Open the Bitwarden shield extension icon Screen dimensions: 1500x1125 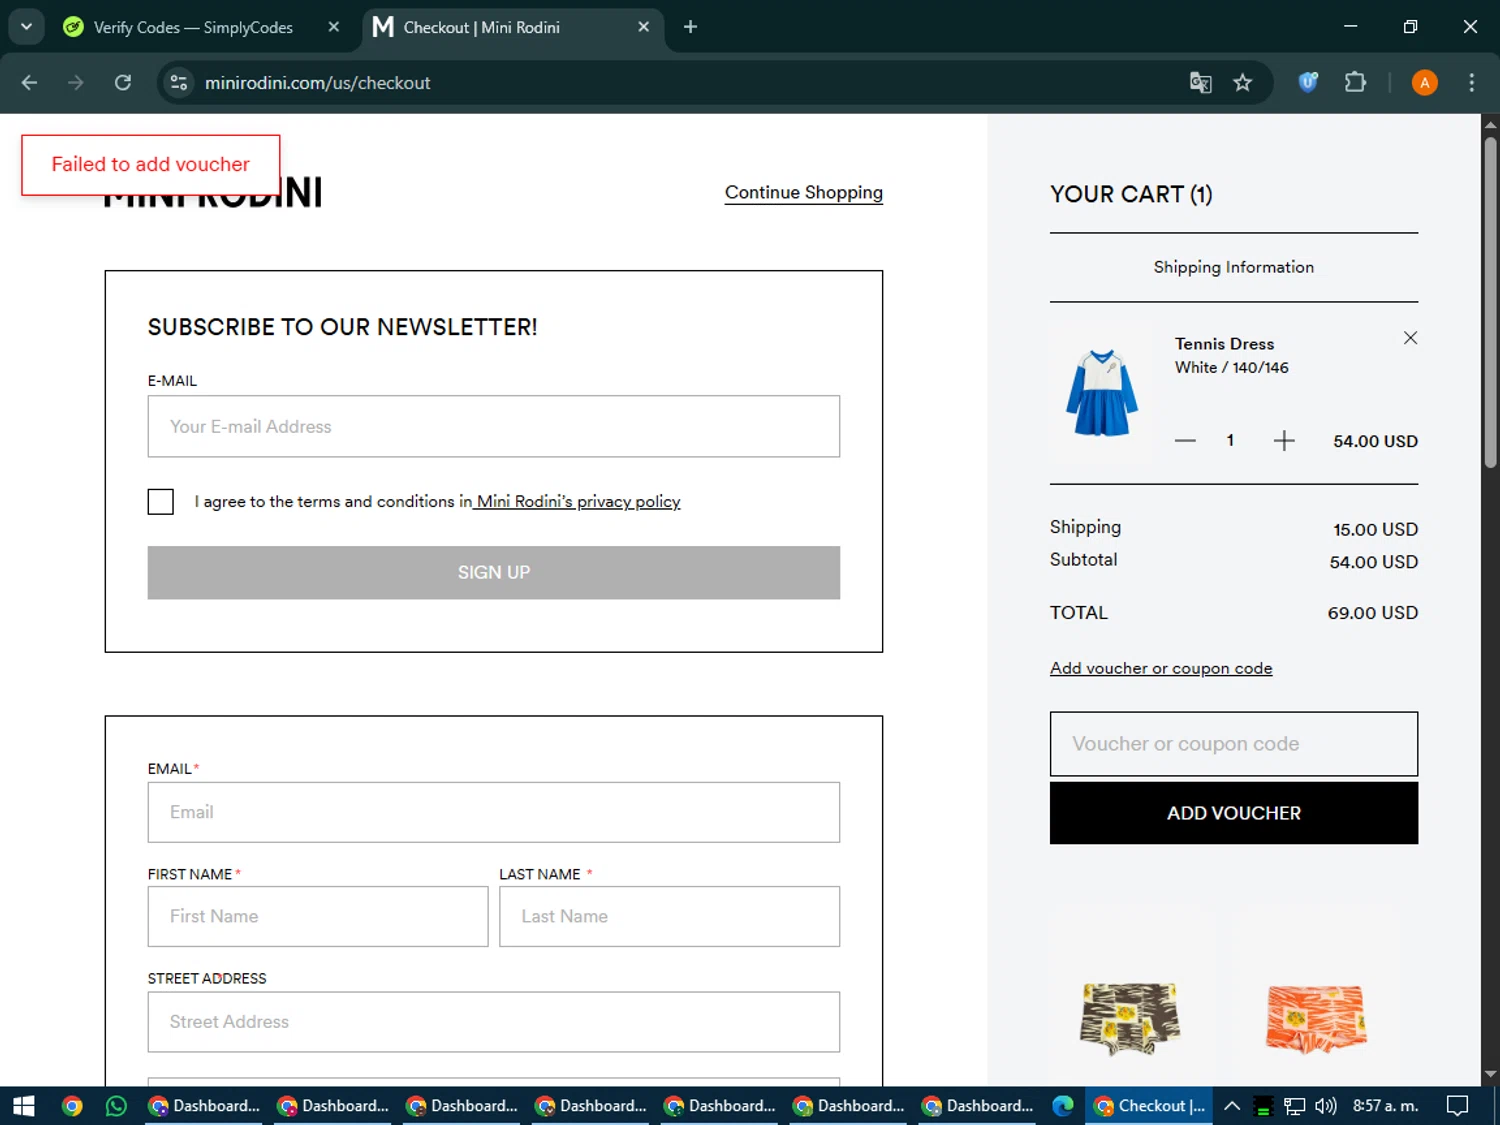[1307, 83]
